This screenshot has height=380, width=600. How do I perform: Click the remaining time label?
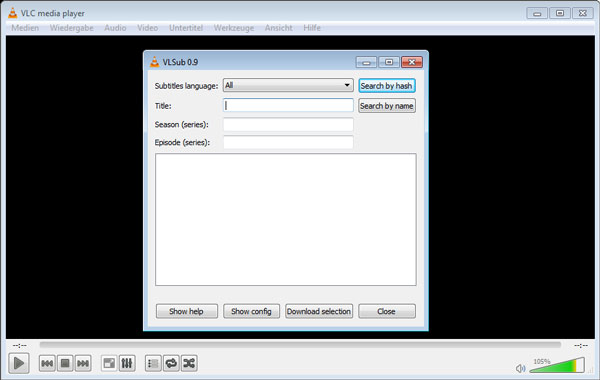pyautogui.click(x=581, y=346)
